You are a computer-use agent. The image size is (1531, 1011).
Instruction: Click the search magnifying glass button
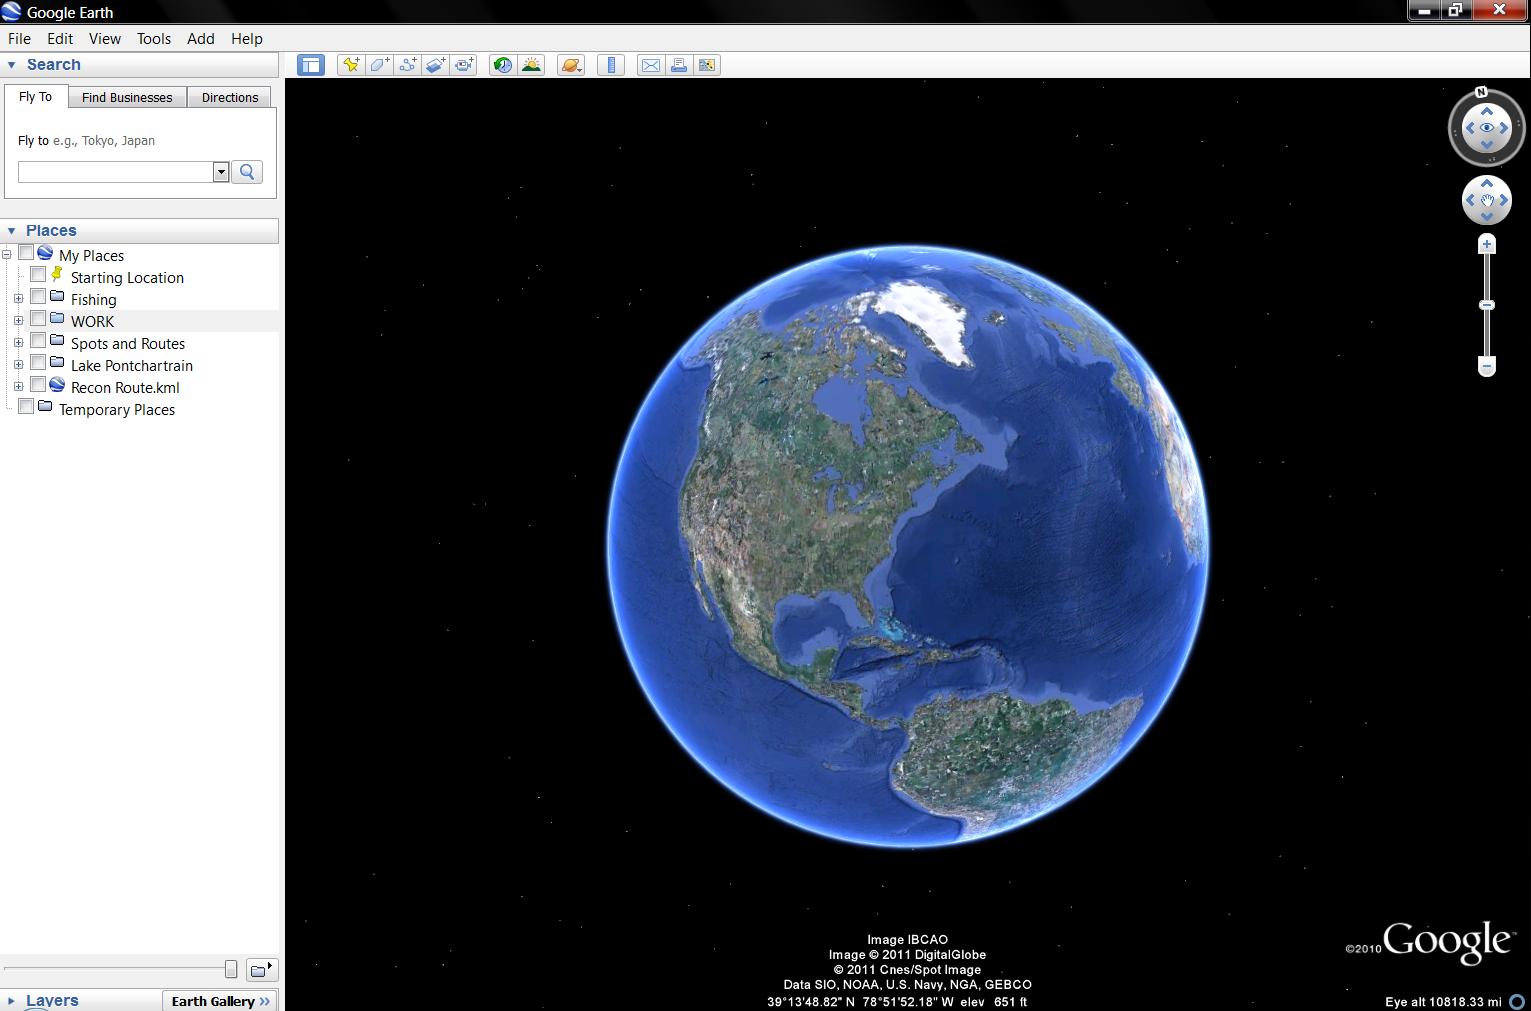247,172
